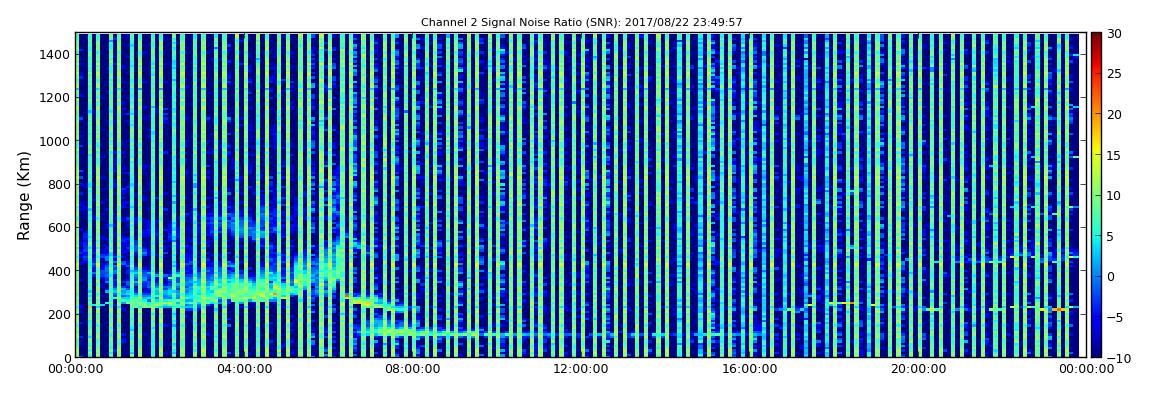The image size is (1150, 407).
Task: Click the "1200" range axis tick
Action: click(x=56, y=98)
